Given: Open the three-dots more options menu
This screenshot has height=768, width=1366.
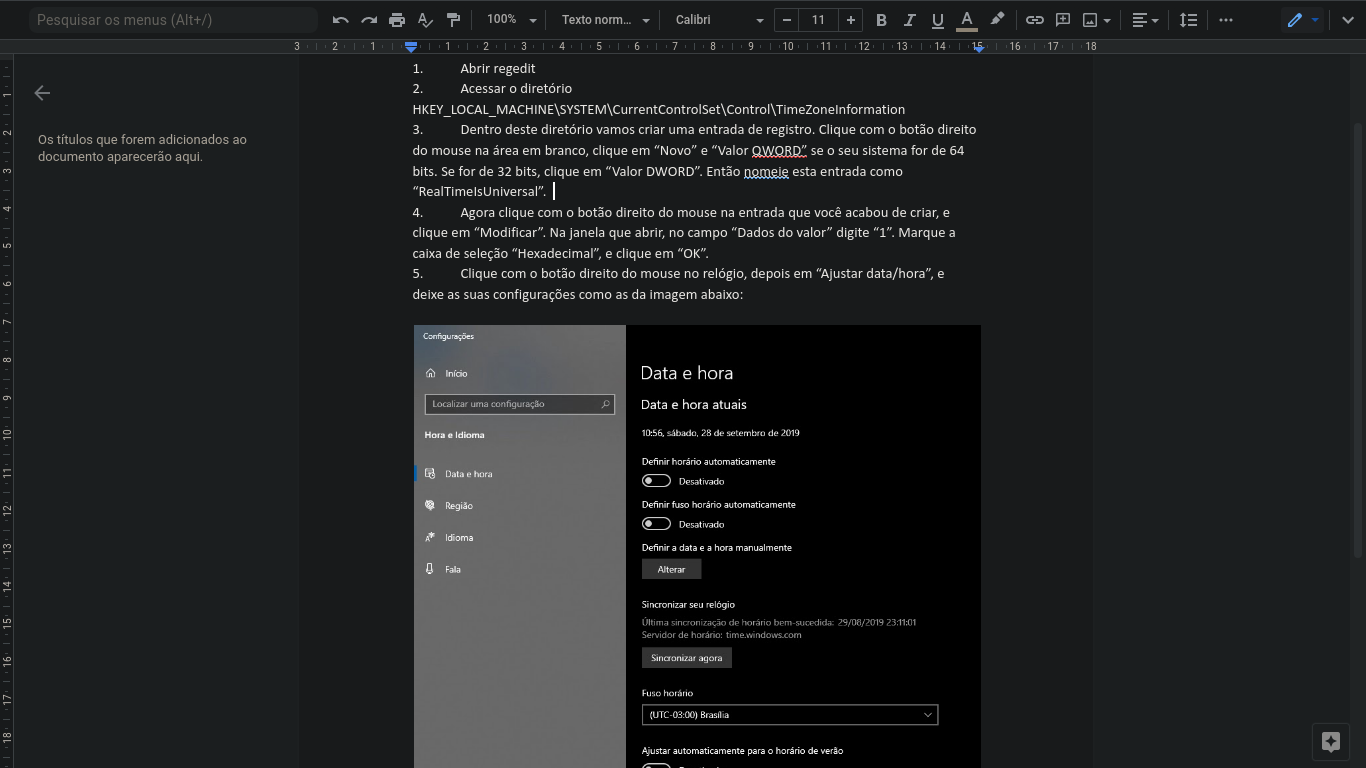Looking at the screenshot, I should point(1226,20).
